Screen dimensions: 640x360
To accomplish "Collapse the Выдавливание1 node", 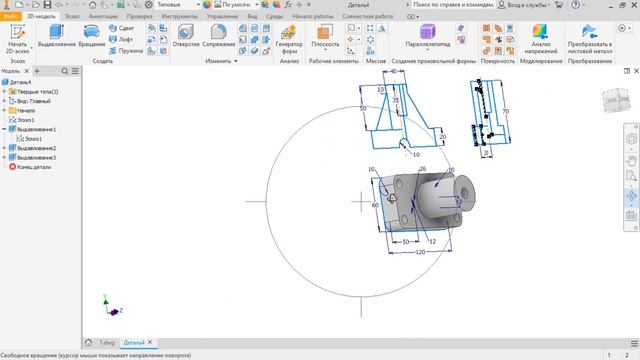I will (4, 129).
